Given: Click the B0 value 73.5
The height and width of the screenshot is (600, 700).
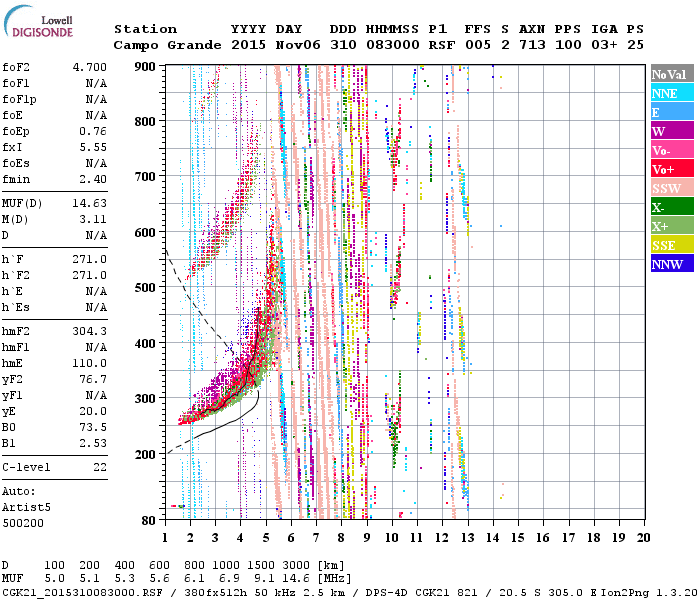Looking at the screenshot, I should coord(93,428).
